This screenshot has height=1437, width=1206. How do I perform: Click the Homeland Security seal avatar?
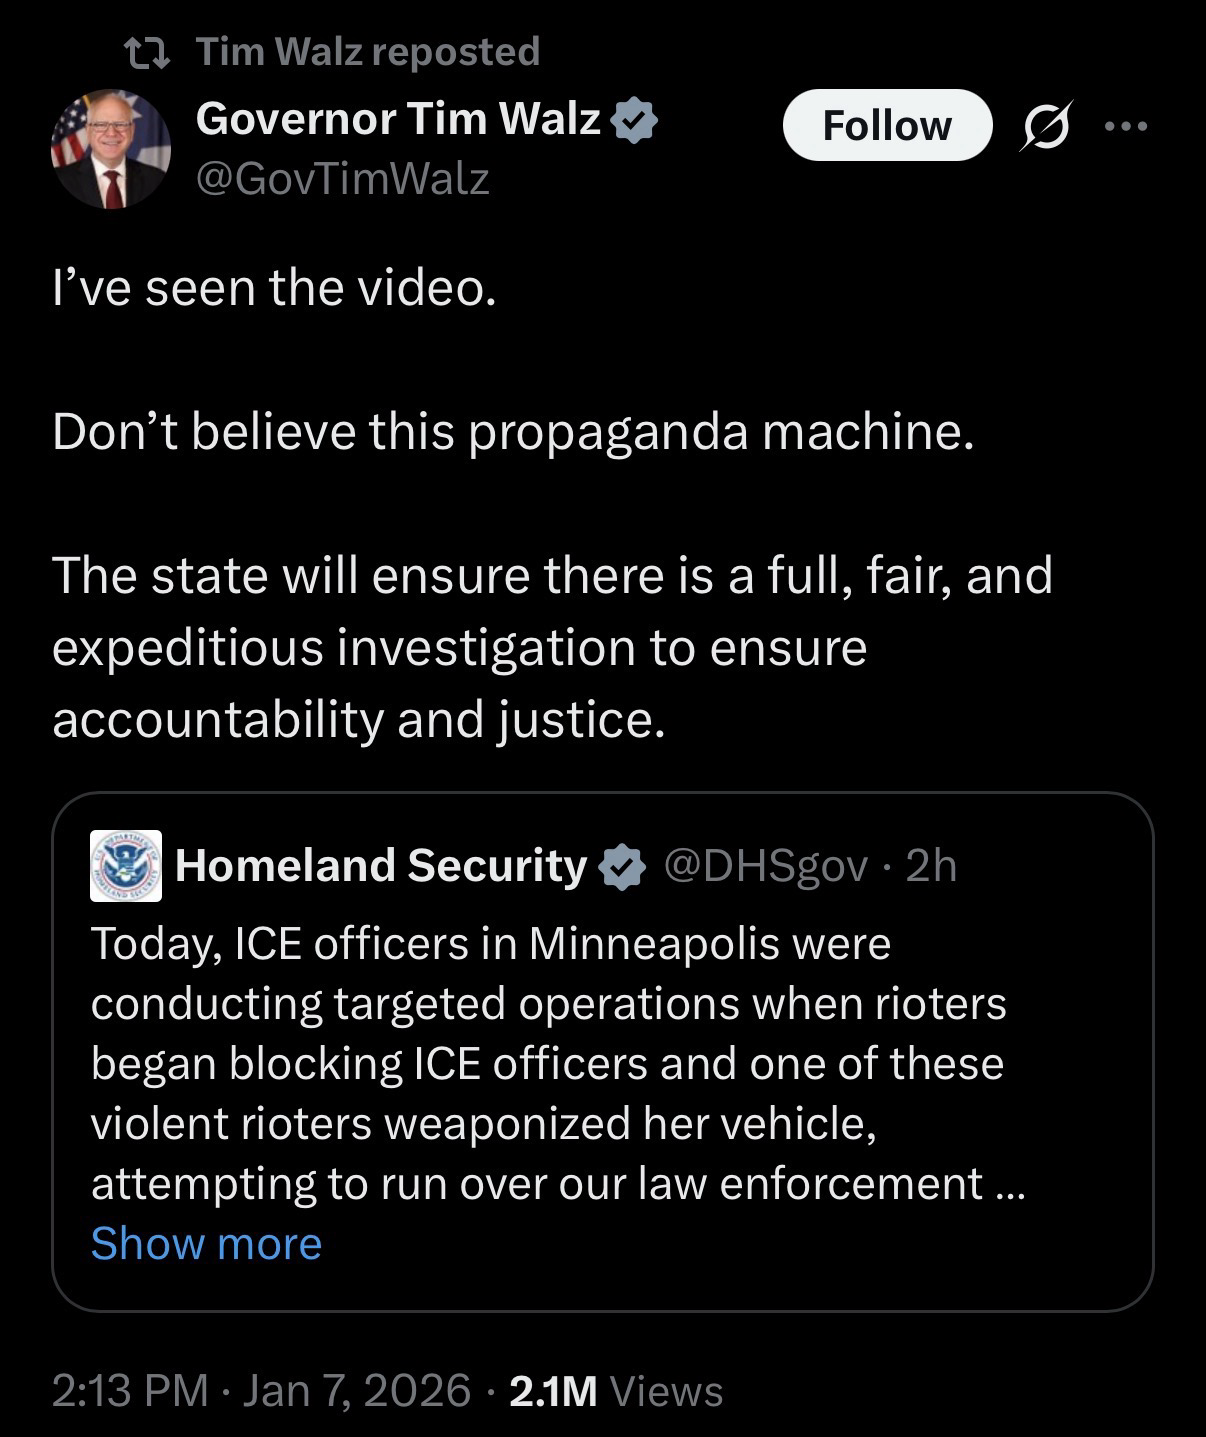(126, 866)
